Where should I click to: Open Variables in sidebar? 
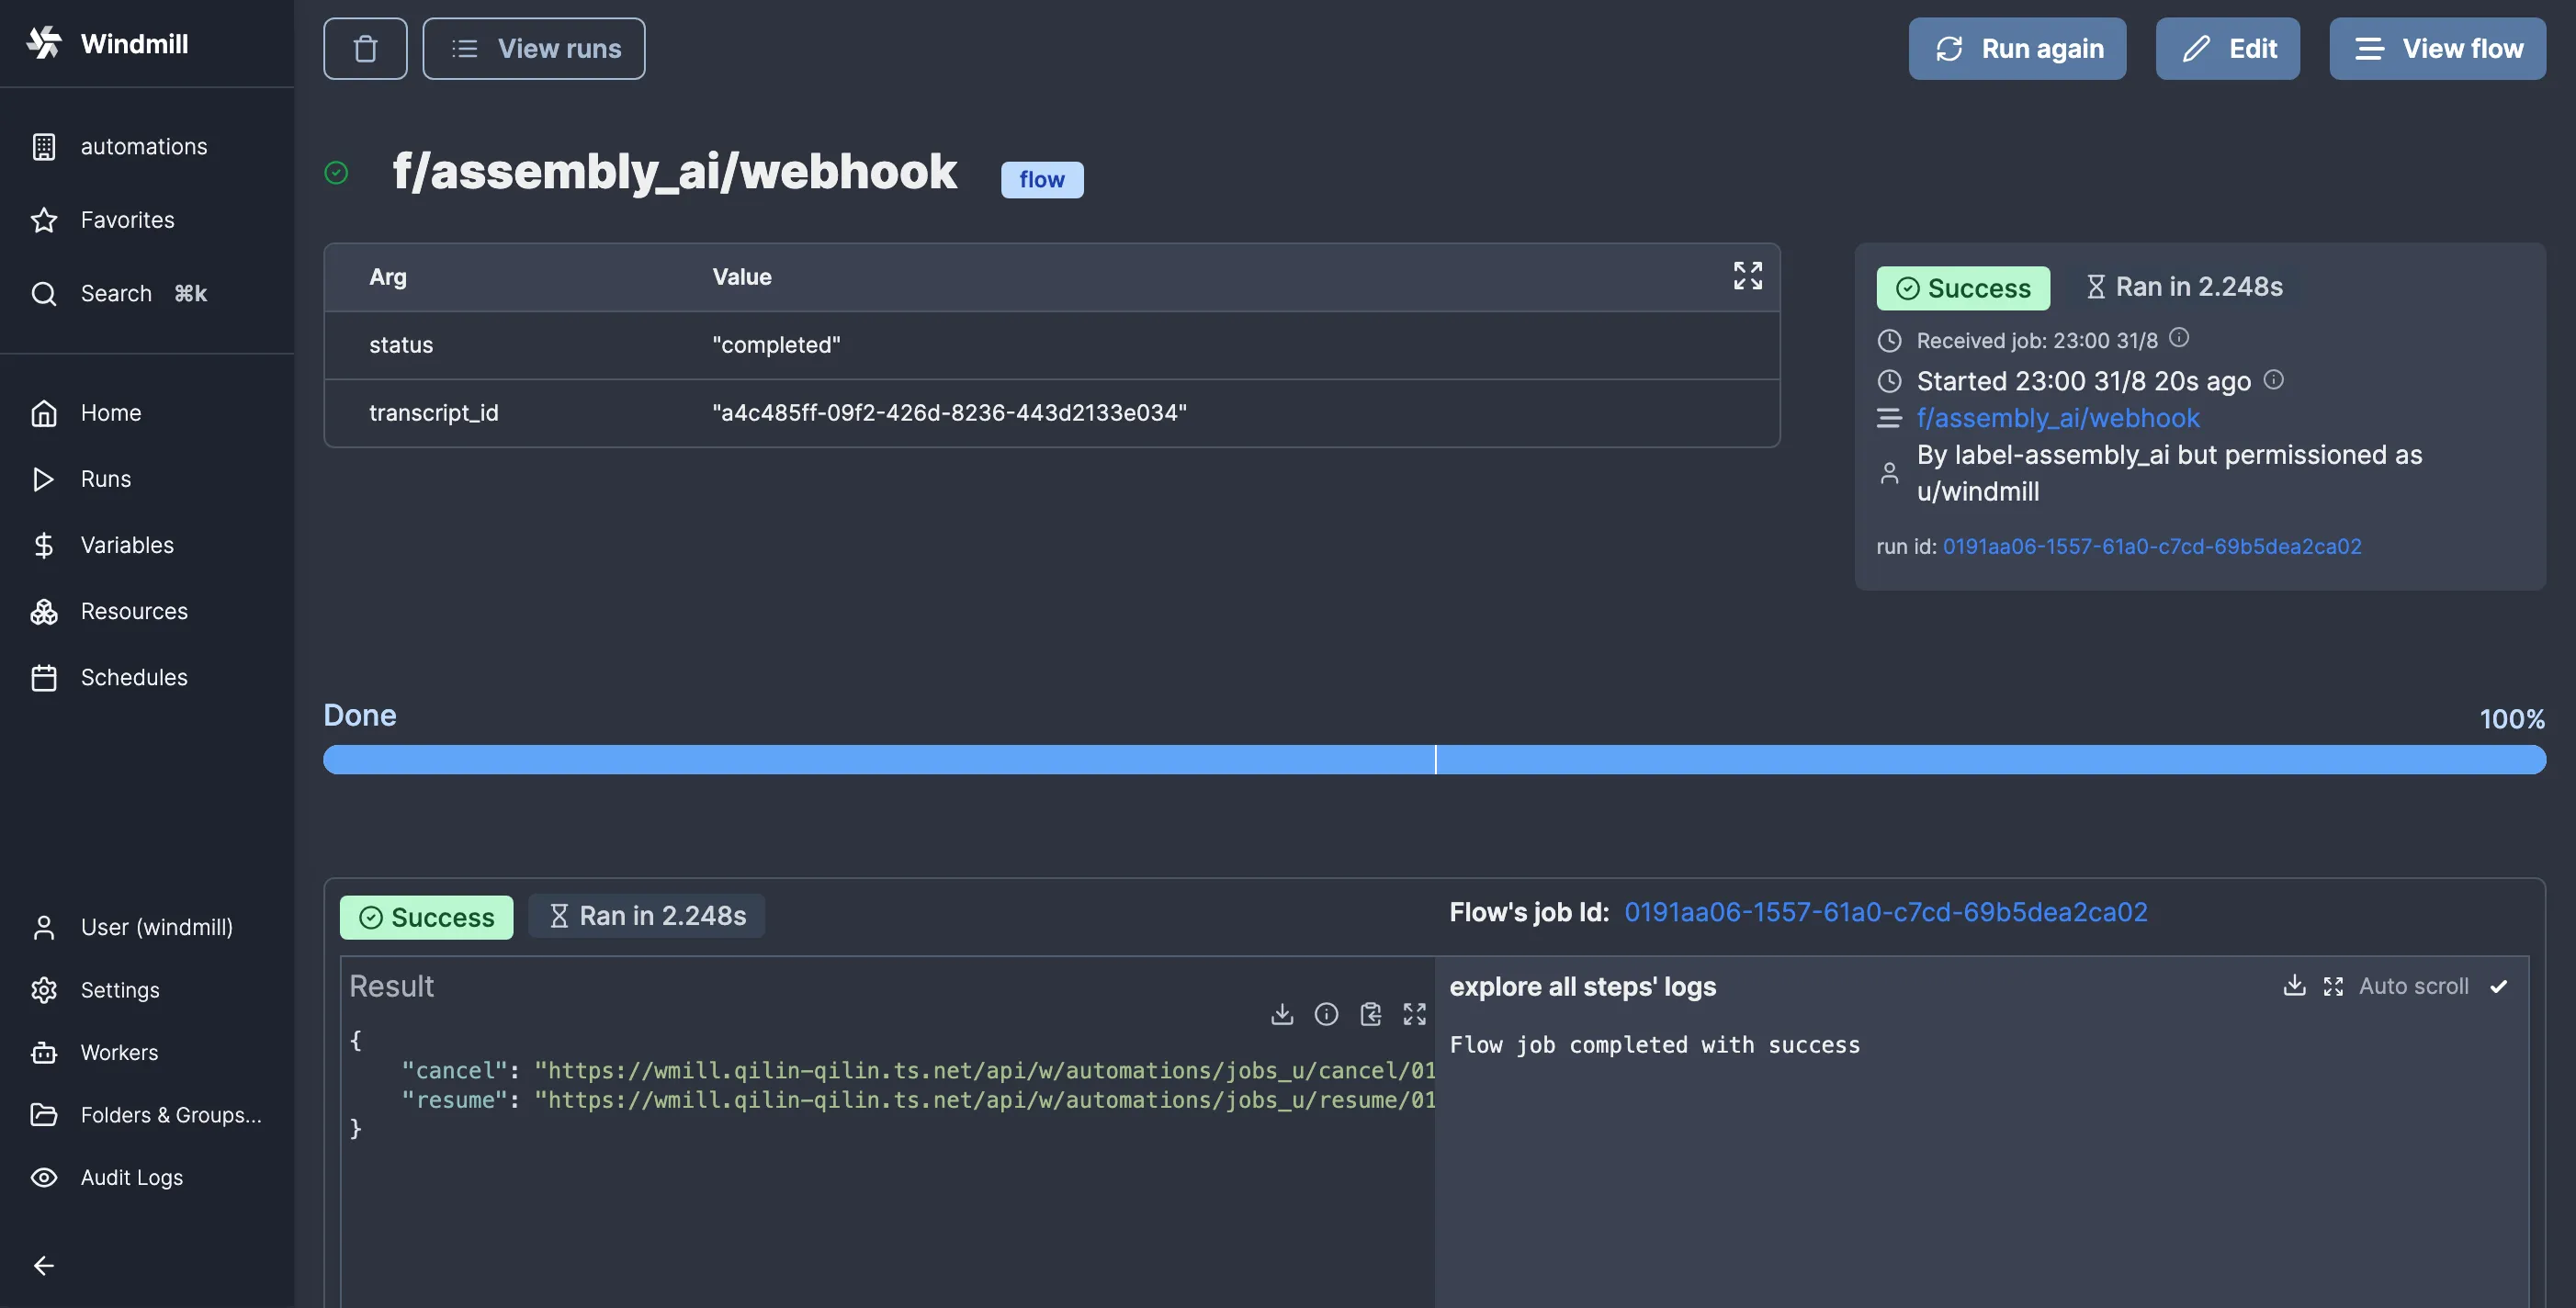[127, 545]
